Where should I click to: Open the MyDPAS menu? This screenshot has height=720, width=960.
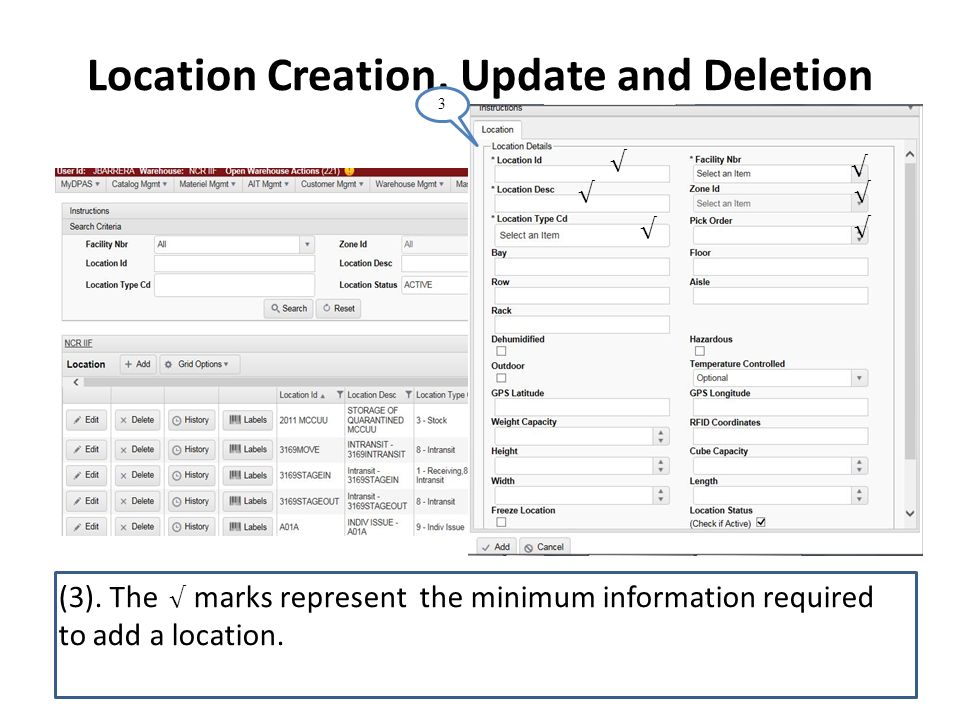80,184
